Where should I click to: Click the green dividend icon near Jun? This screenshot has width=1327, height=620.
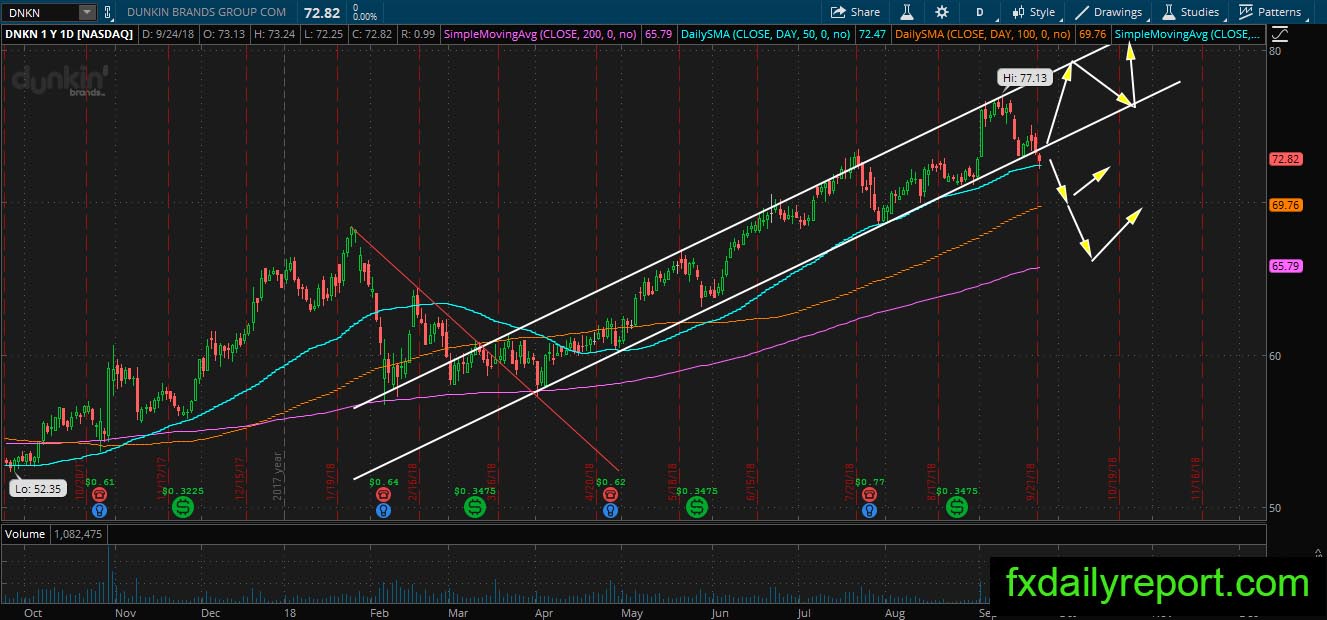[x=697, y=507]
